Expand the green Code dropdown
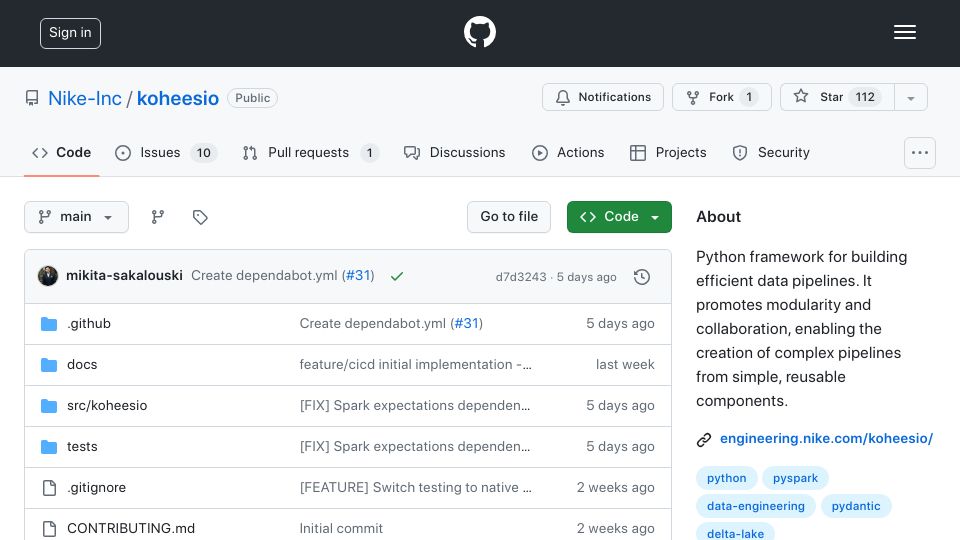Viewport: 960px width, 540px height. click(x=619, y=217)
